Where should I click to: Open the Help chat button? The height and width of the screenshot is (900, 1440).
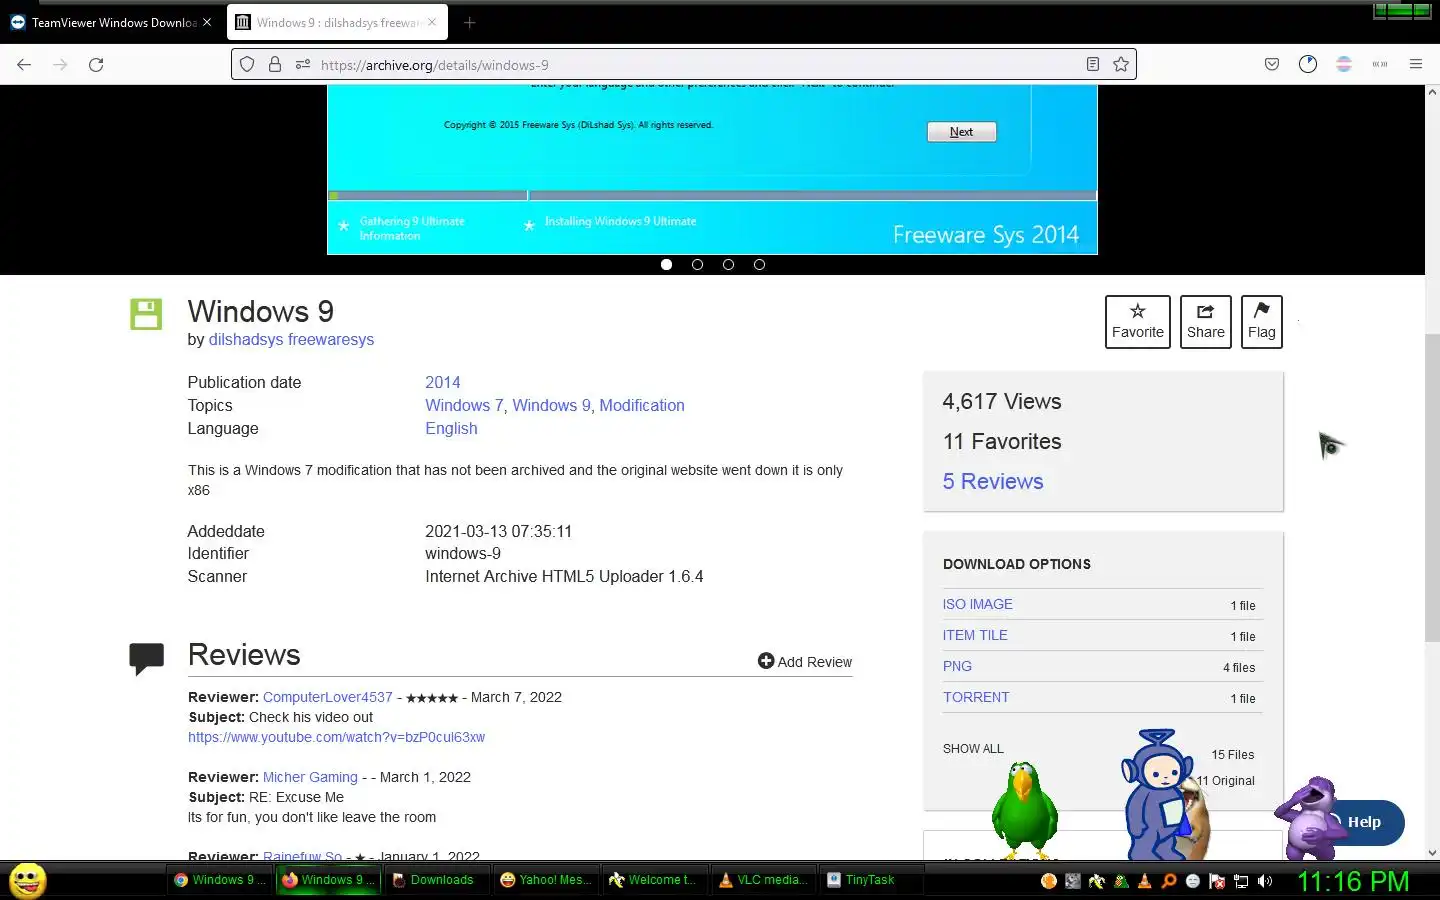click(x=1364, y=822)
